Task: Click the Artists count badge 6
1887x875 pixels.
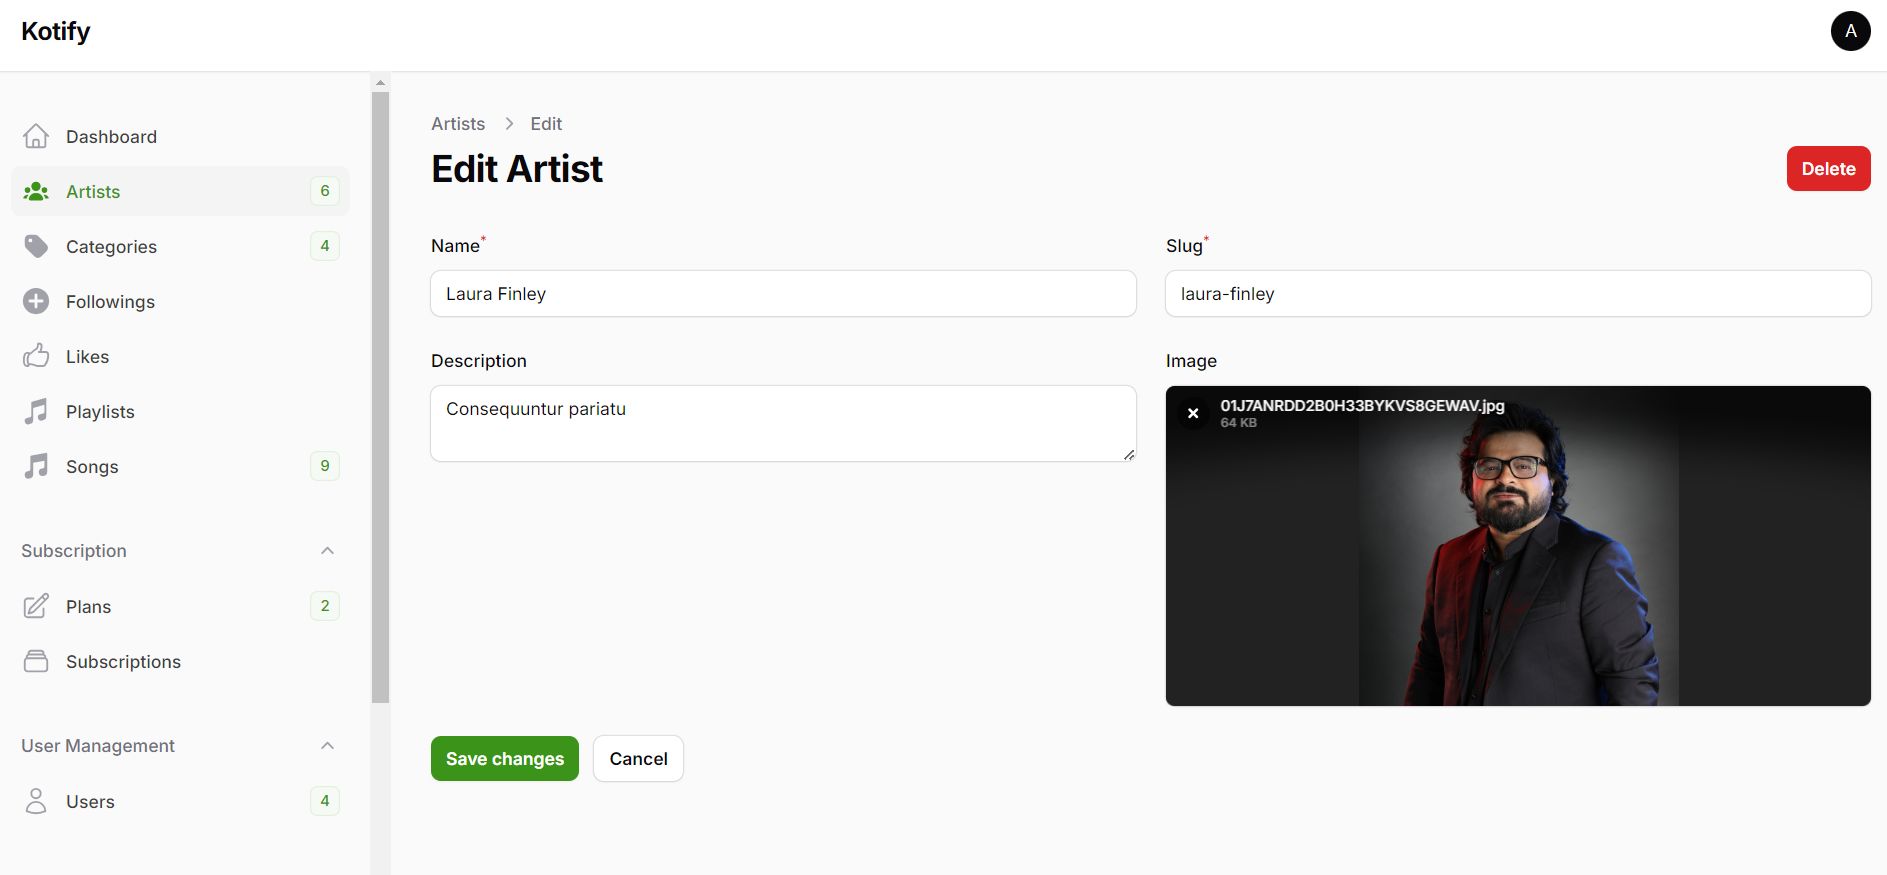Action: [325, 191]
